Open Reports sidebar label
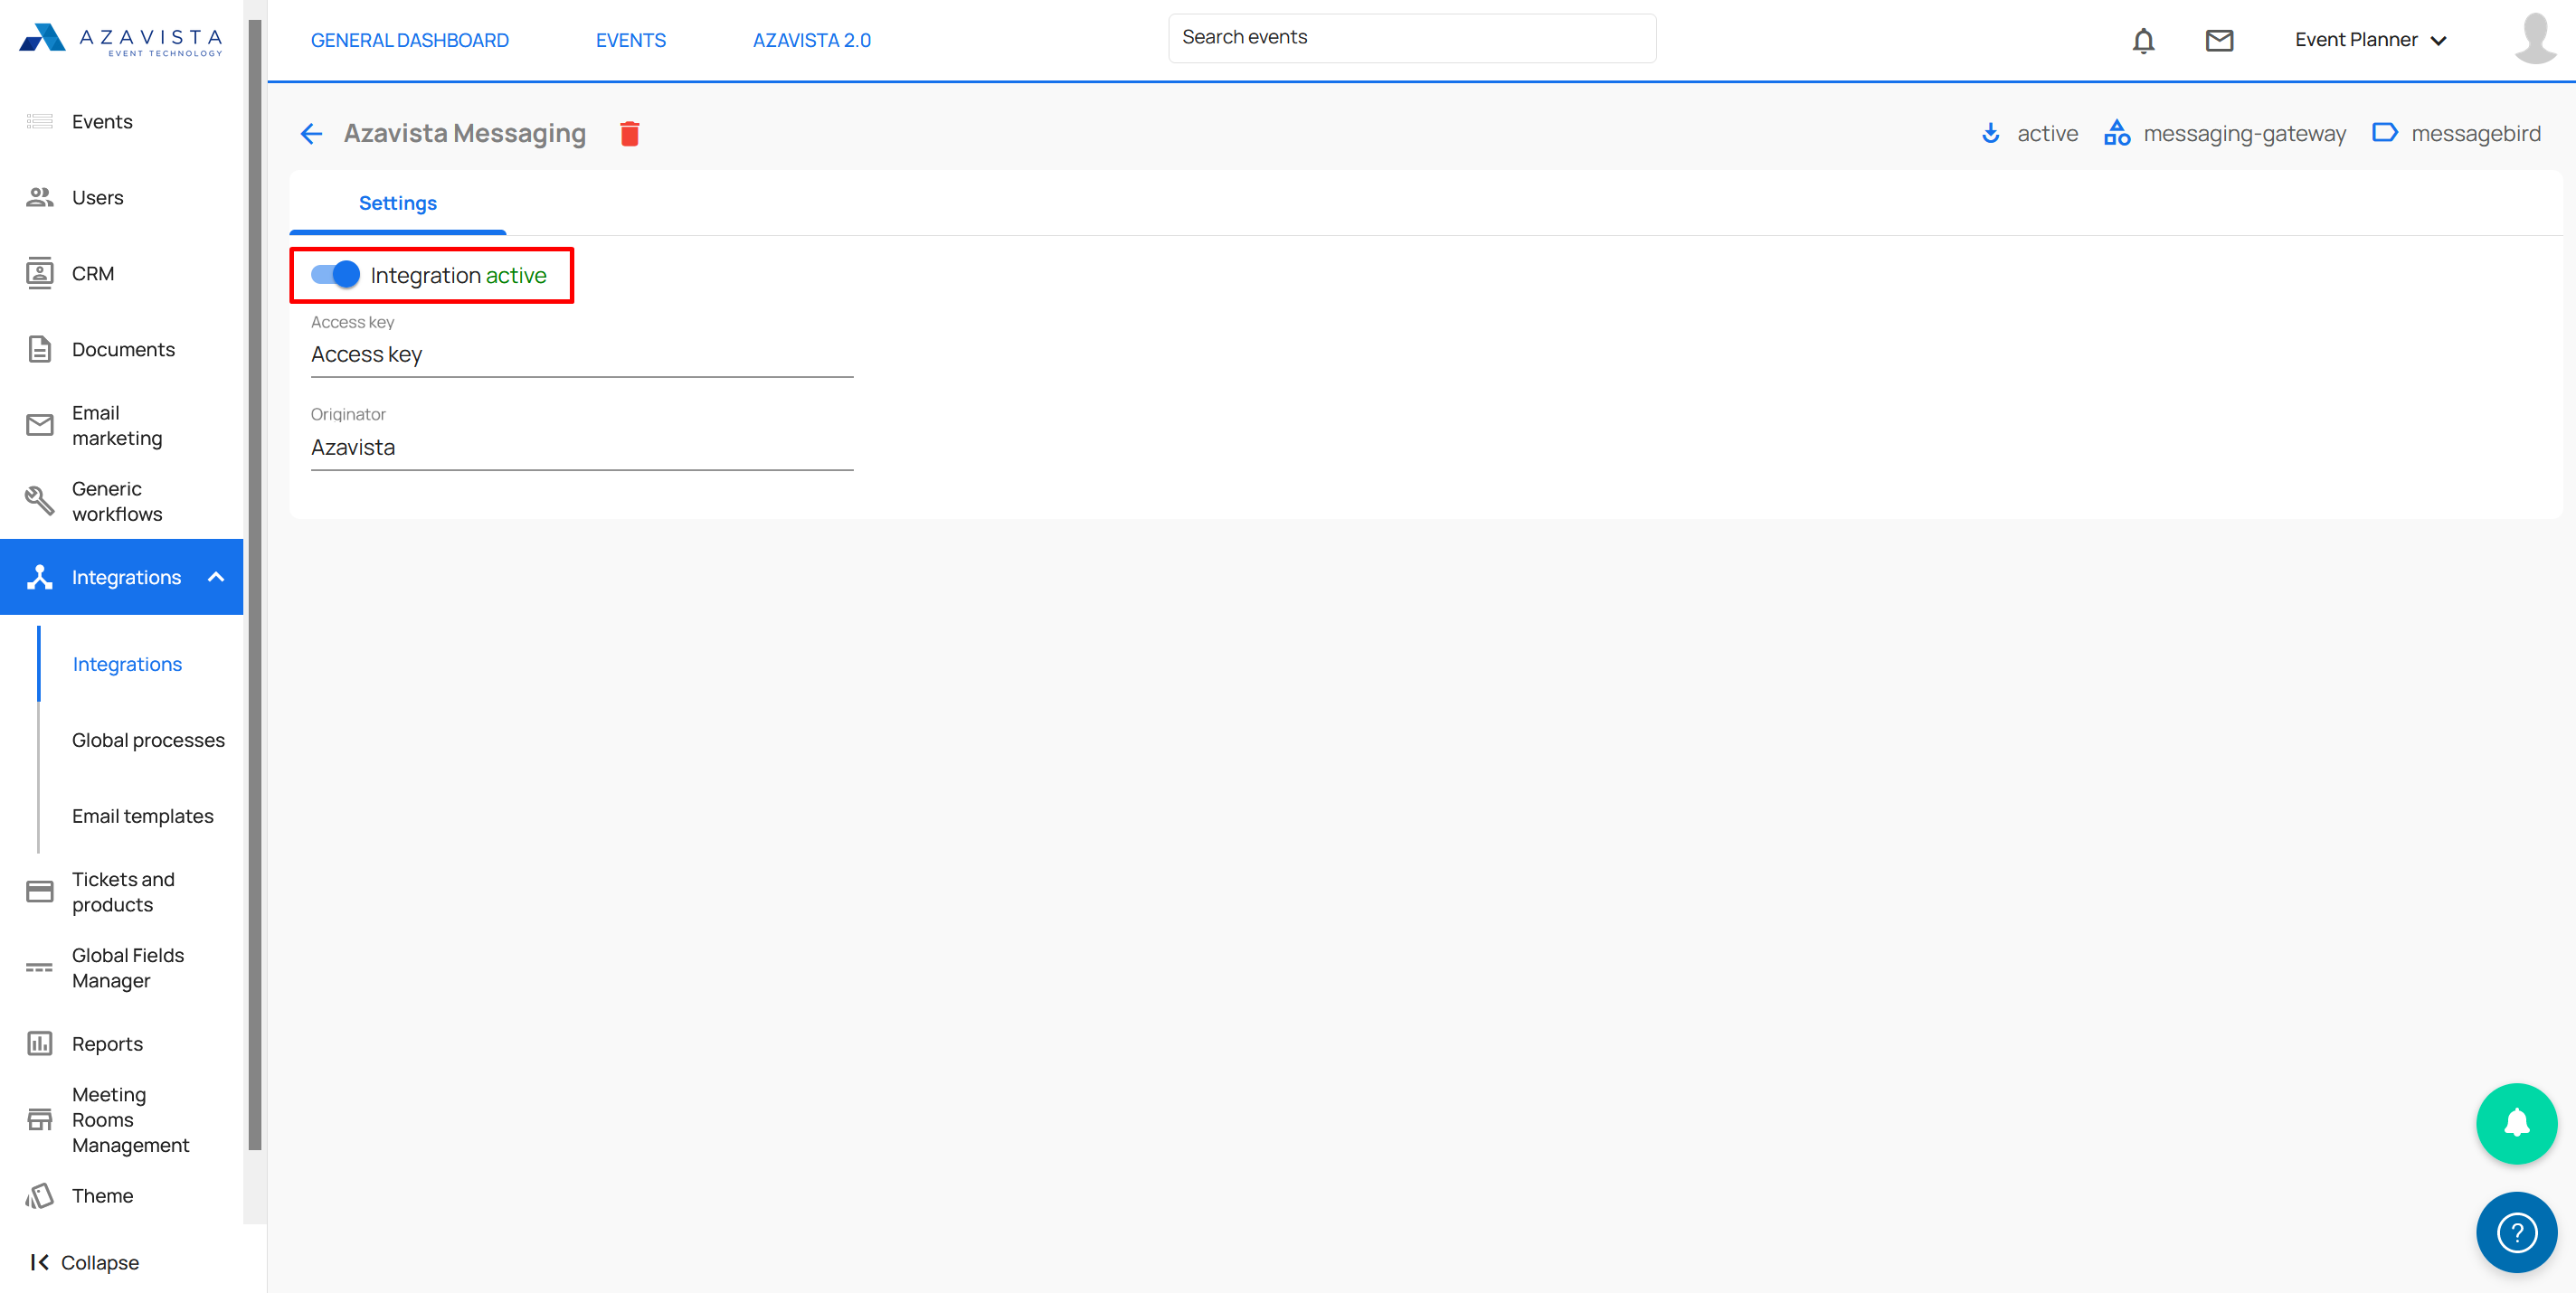Viewport: 2576px width, 1293px height. 107,1044
